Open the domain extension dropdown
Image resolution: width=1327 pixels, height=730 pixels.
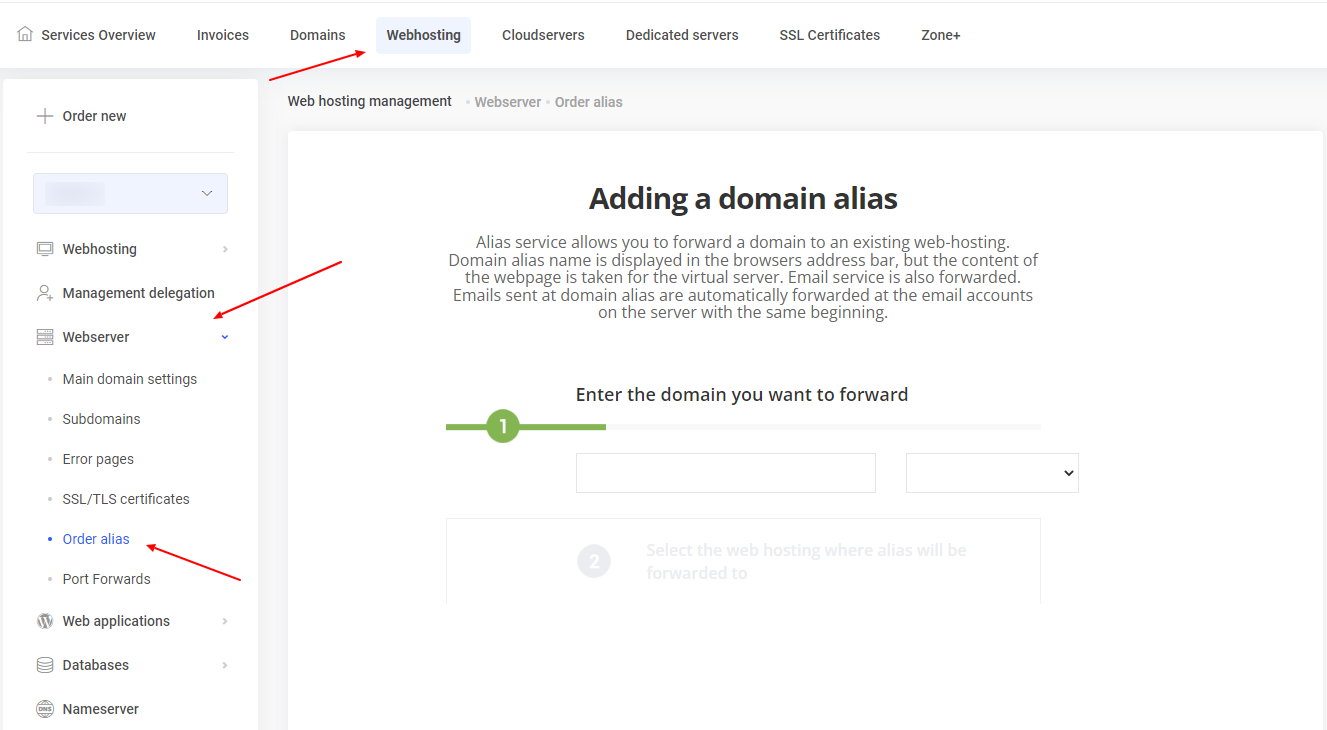[x=991, y=473]
